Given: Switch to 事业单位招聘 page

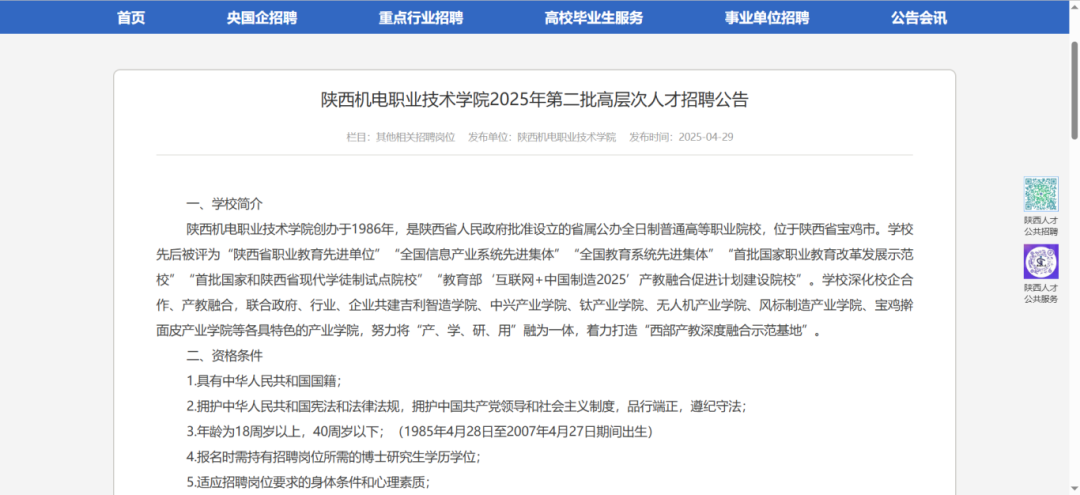Looking at the screenshot, I should tap(767, 17).
